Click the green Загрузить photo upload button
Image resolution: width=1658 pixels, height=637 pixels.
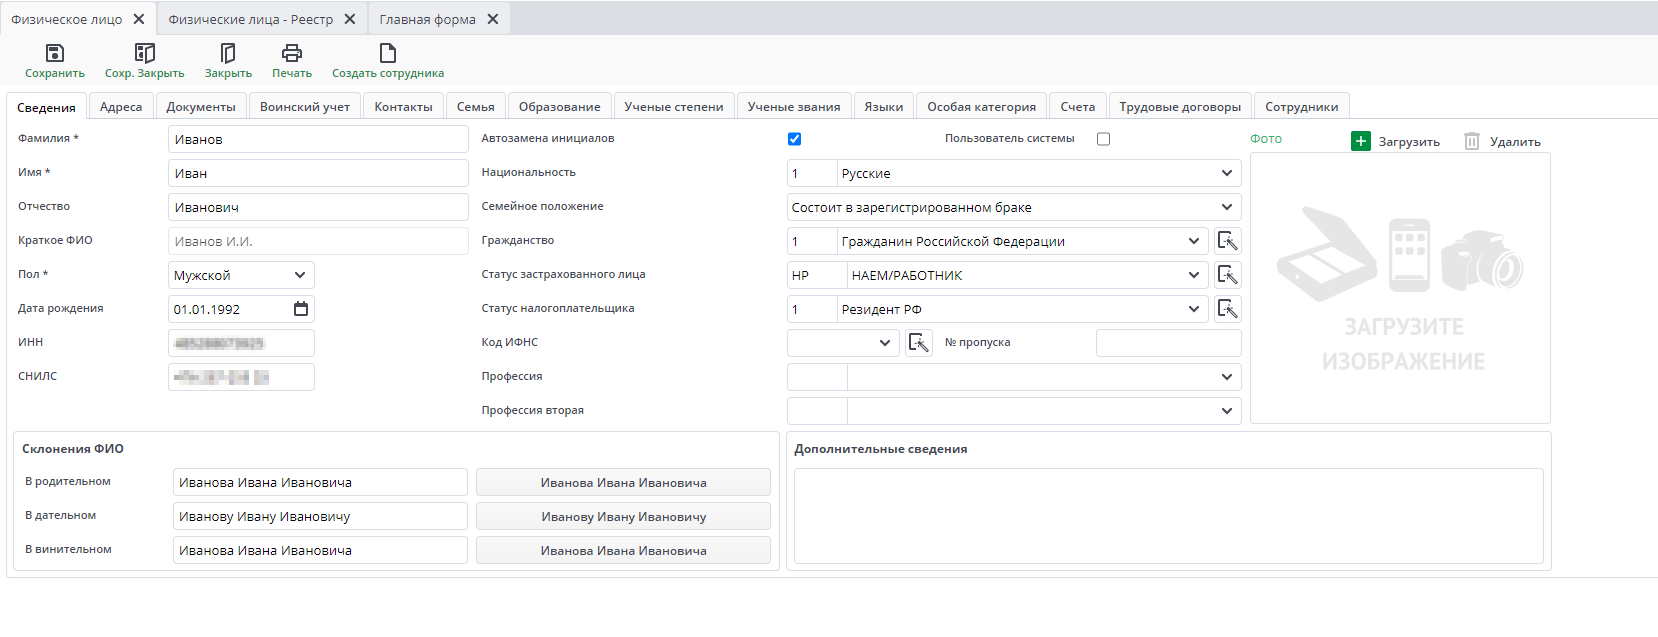(x=1361, y=141)
